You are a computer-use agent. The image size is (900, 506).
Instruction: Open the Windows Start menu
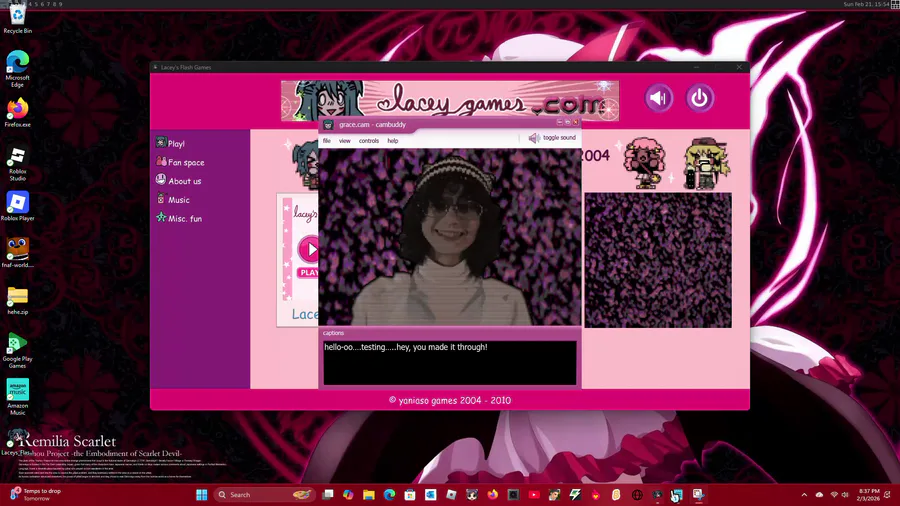201,495
